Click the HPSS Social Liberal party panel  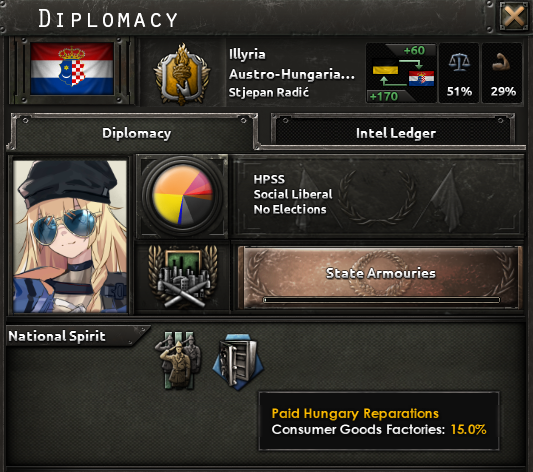coord(379,194)
